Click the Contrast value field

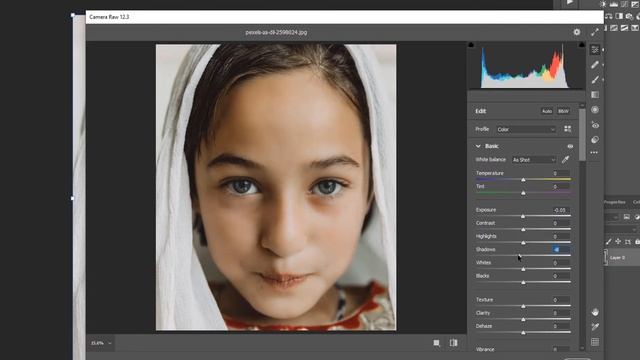560,223
